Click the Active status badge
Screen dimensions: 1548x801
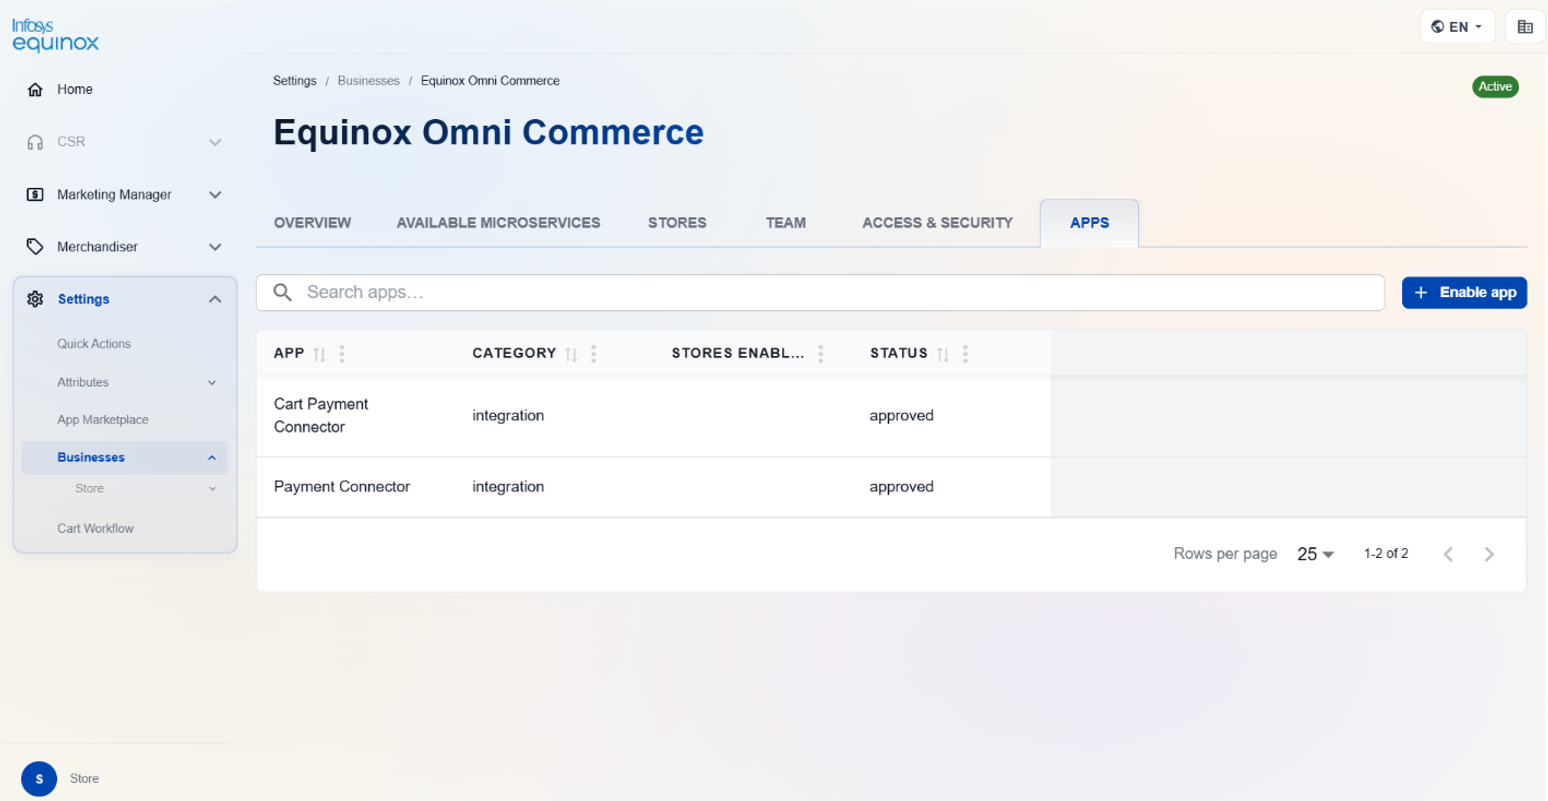pyautogui.click(x=1495, y=87)
